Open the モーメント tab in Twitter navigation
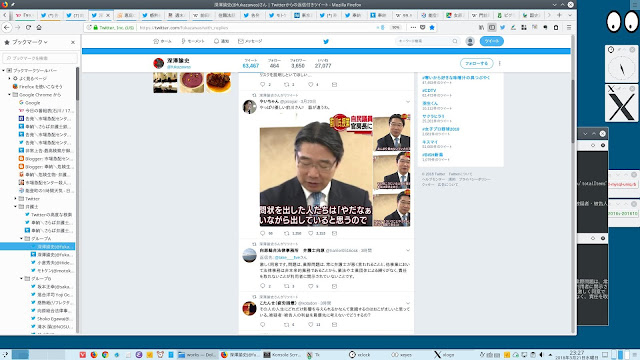Image resolution: width=640 pixels, height=360 pixels. click(193, 41)
